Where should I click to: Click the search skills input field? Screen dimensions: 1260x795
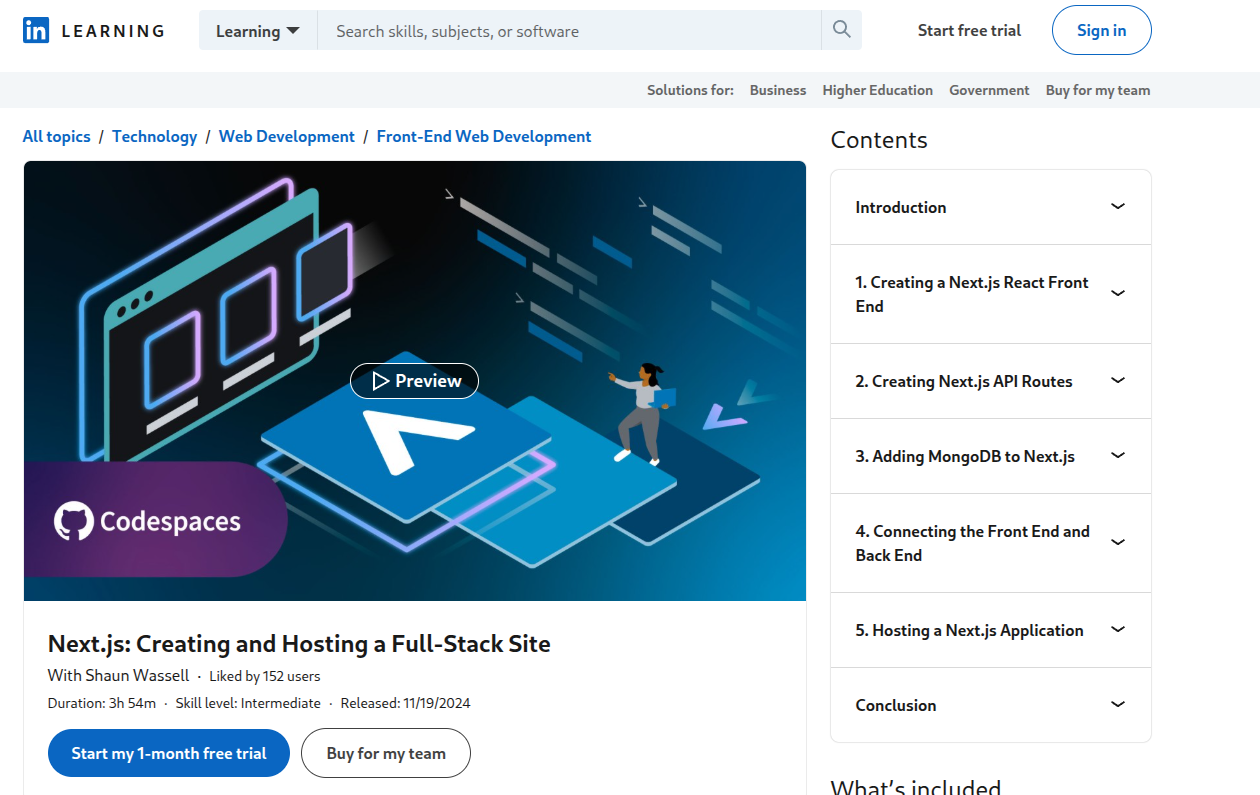point(569,31)
